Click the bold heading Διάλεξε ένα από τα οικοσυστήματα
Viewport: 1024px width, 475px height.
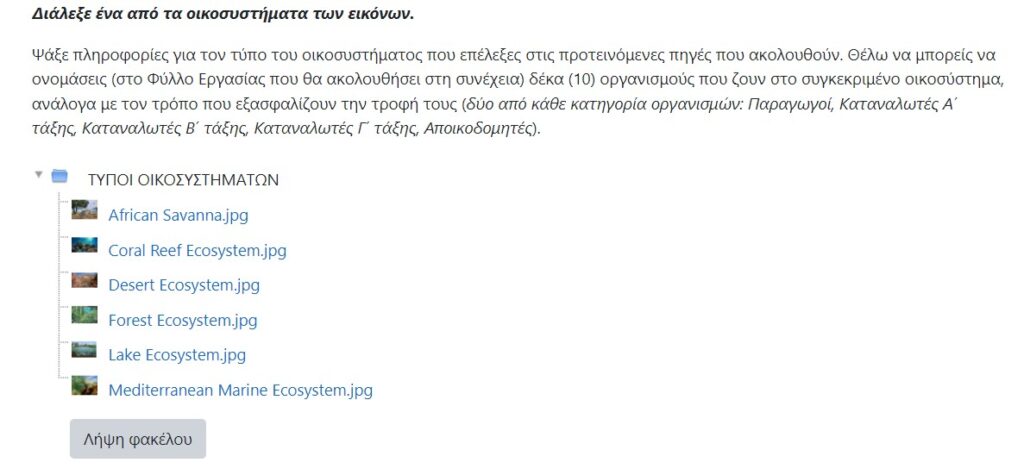click(222, 16)
